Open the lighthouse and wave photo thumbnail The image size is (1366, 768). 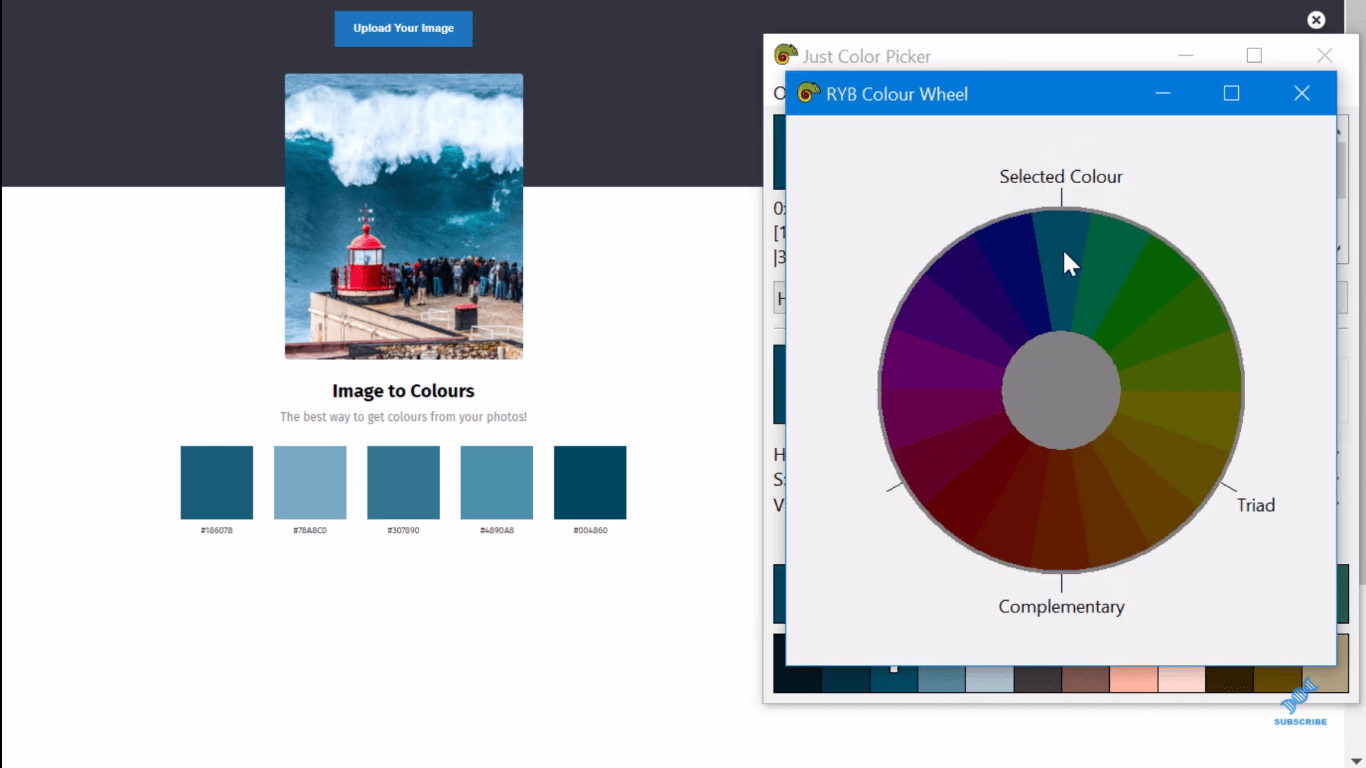404,216
